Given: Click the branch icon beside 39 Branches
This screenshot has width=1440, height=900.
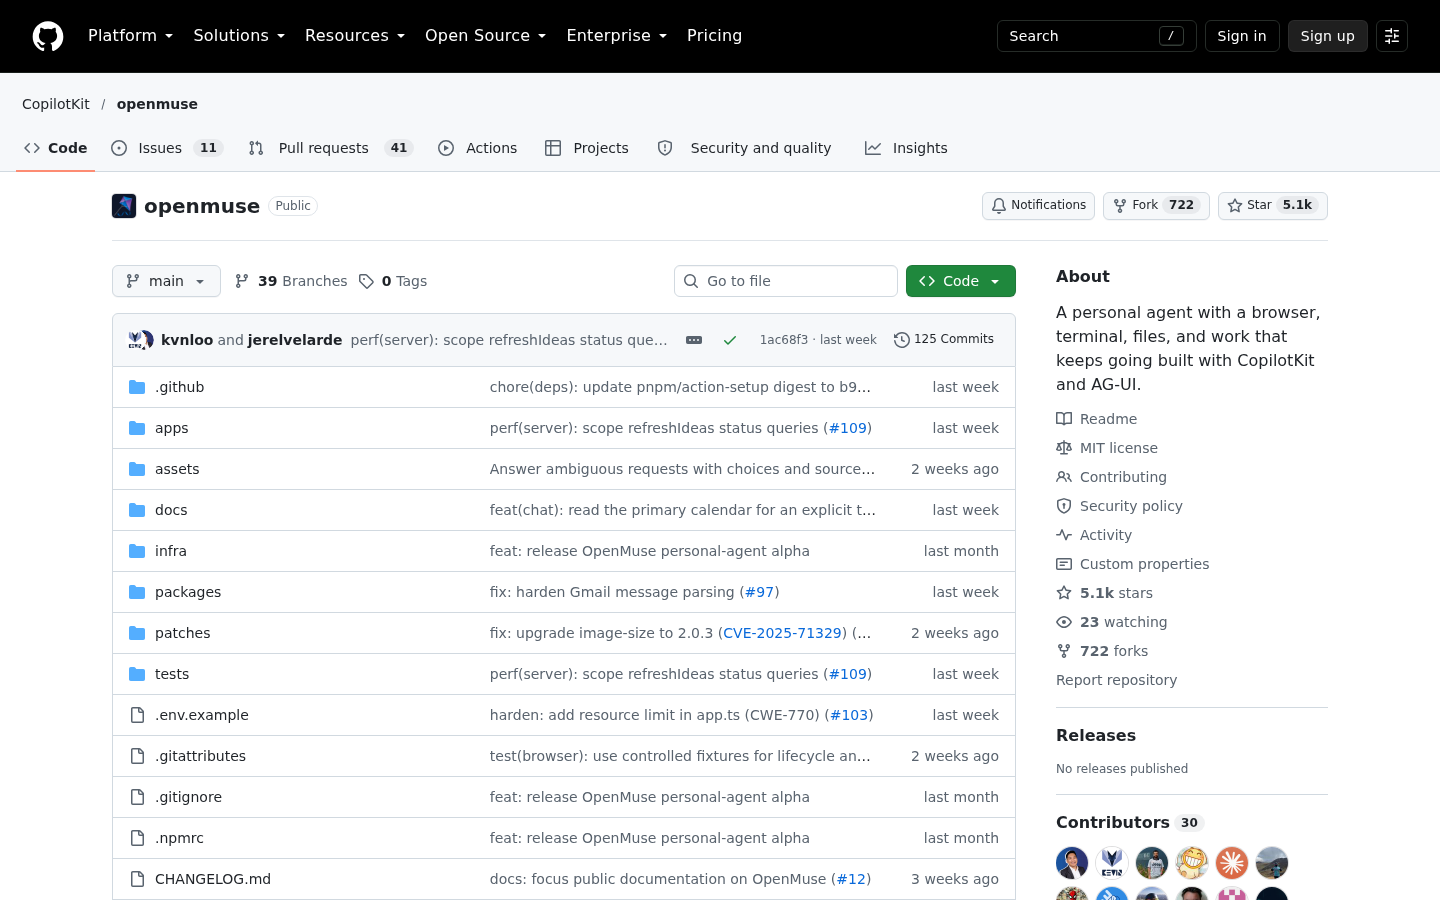Looking at the screenshot, I should (x=242, y=281).
